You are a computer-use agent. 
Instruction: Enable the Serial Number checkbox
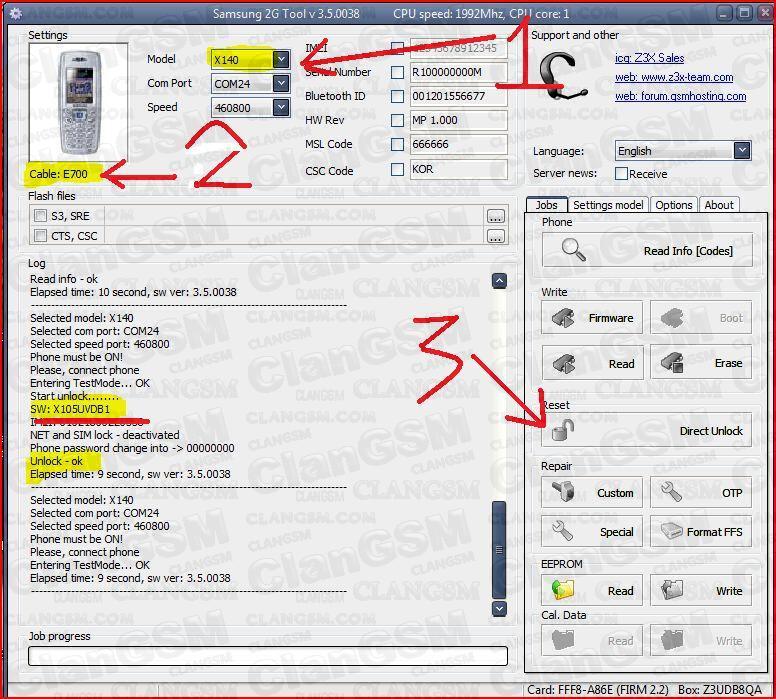397,72
